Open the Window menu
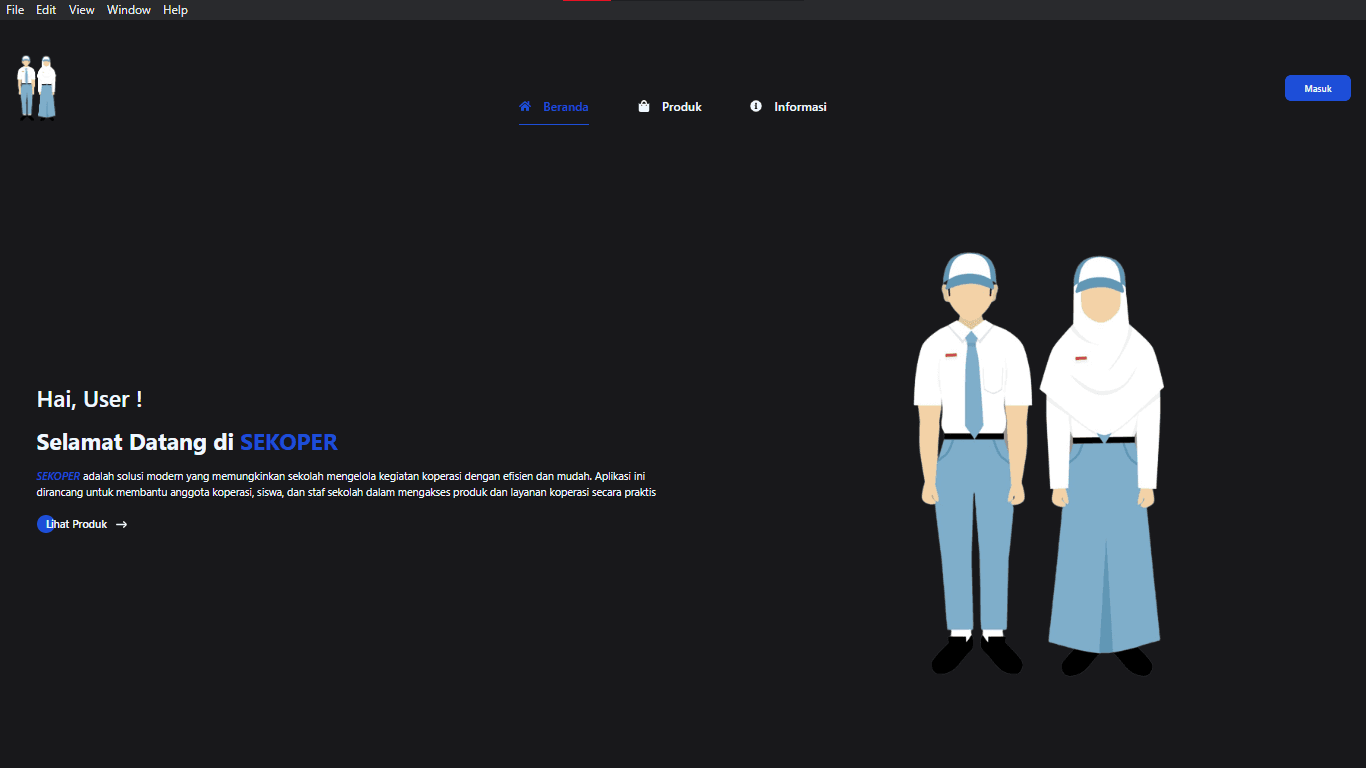Viewport: 1366px width, 768px height. [129, 10]
